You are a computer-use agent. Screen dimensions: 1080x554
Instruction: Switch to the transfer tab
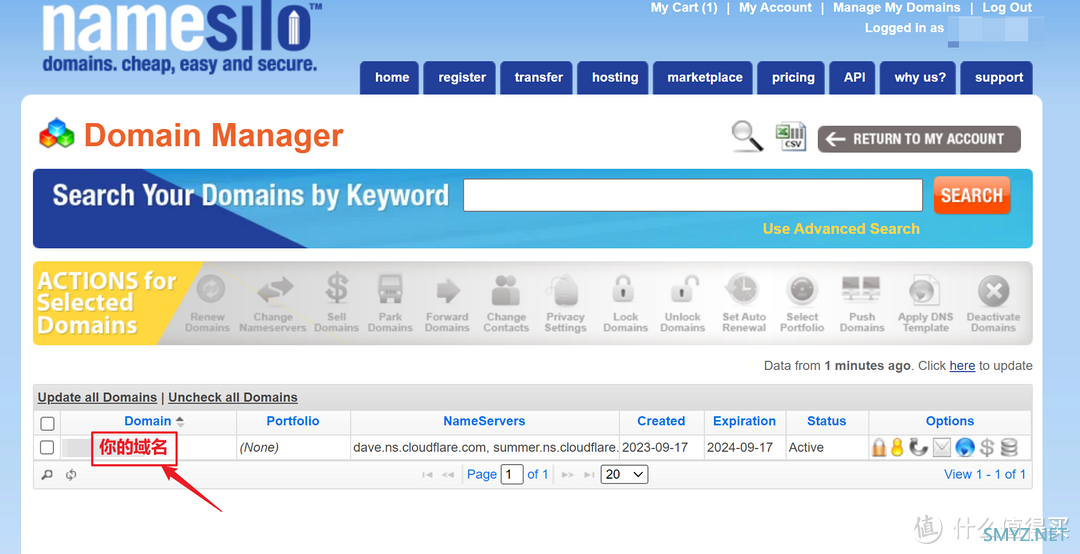coord(536,78)
